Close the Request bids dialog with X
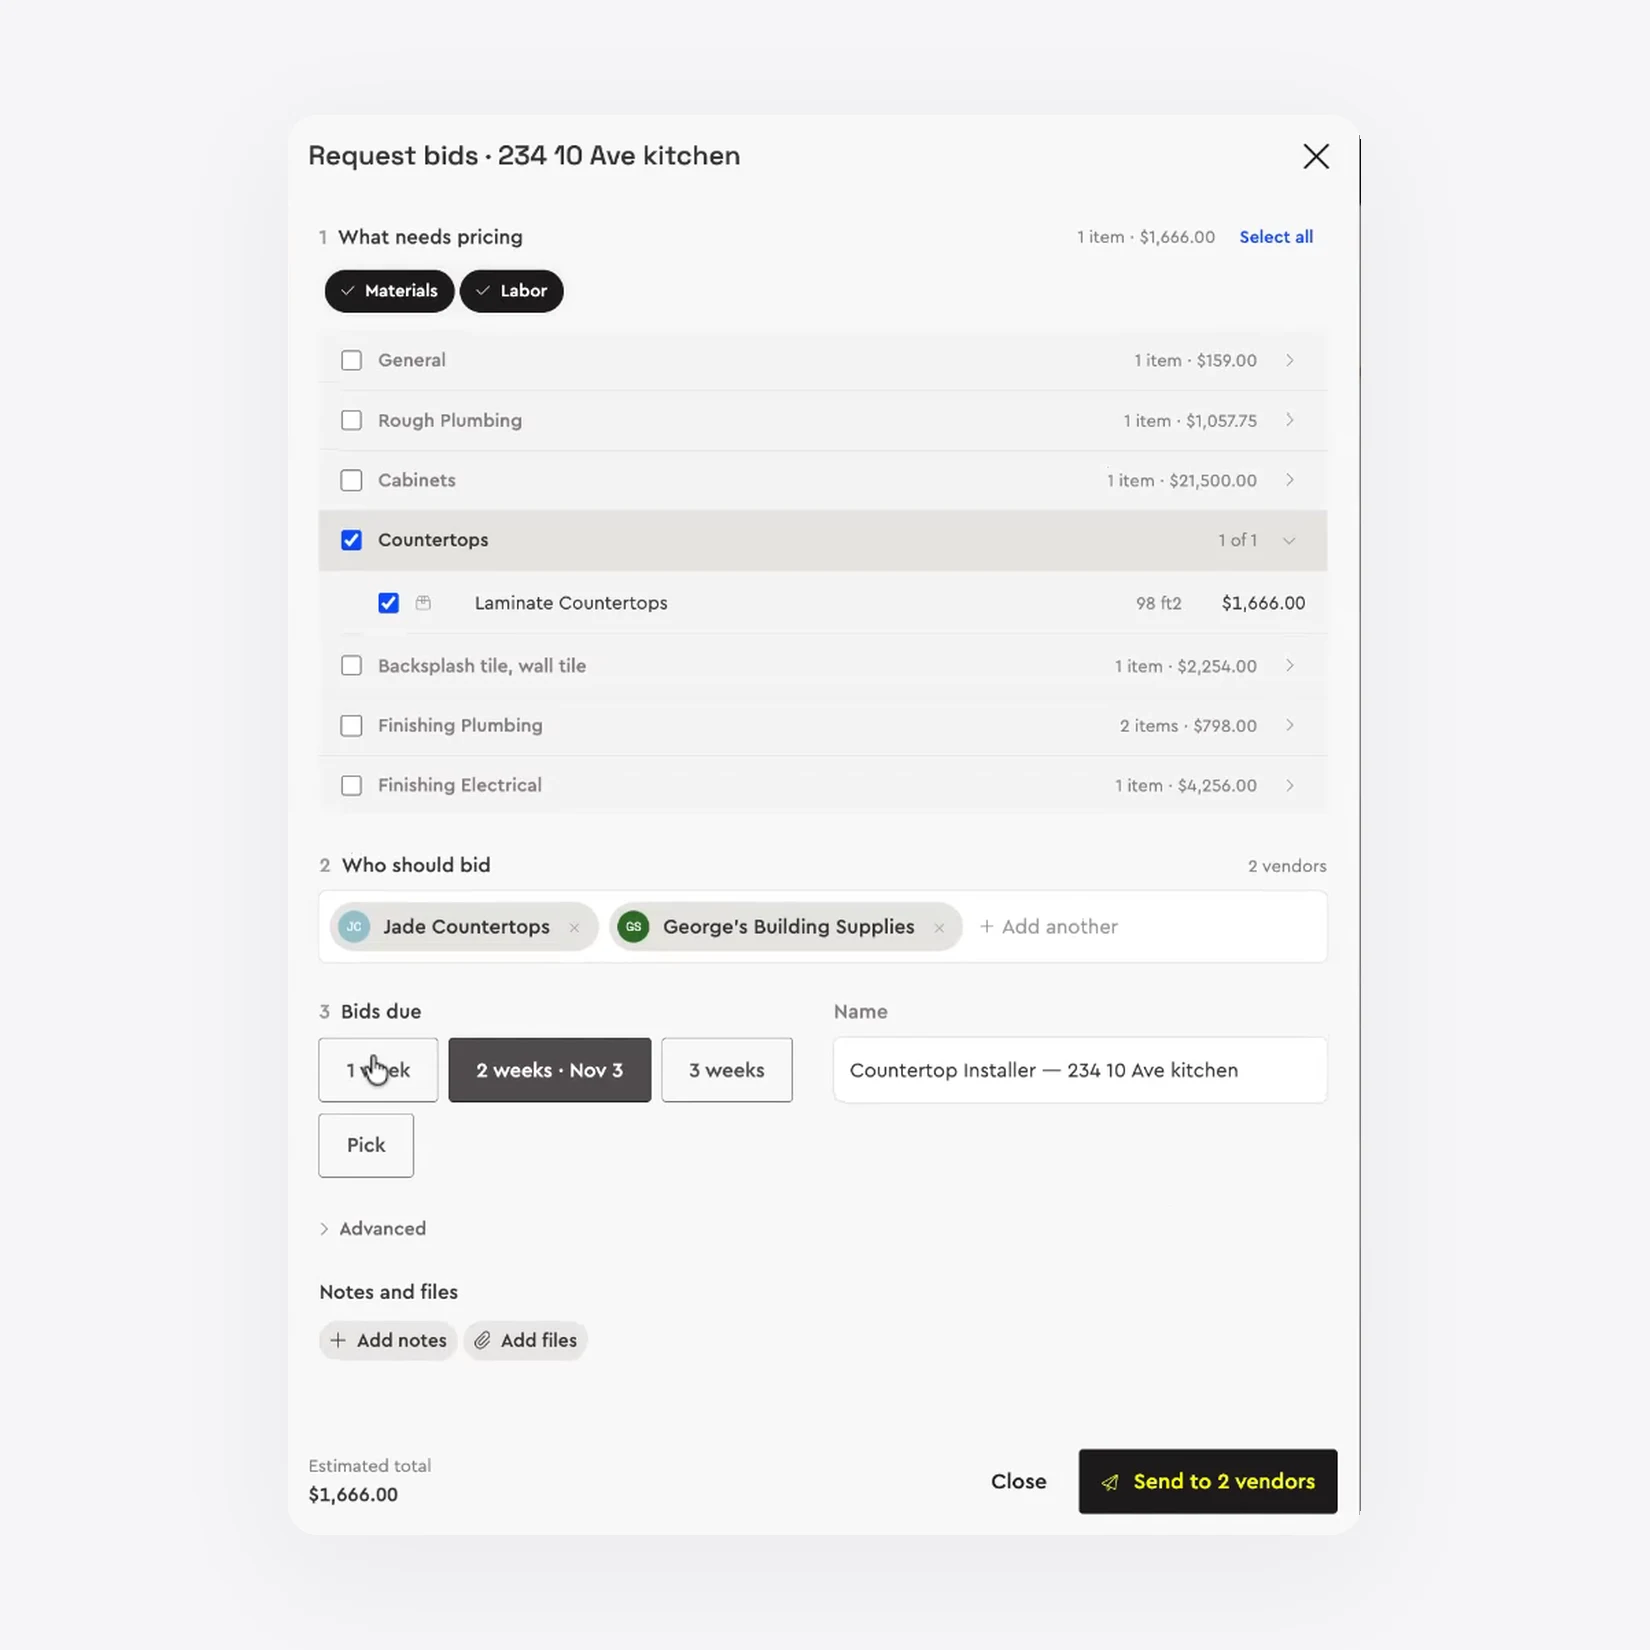Image resolution: width=1650 pixels, height=1650 pixels. click(1315, 156)
